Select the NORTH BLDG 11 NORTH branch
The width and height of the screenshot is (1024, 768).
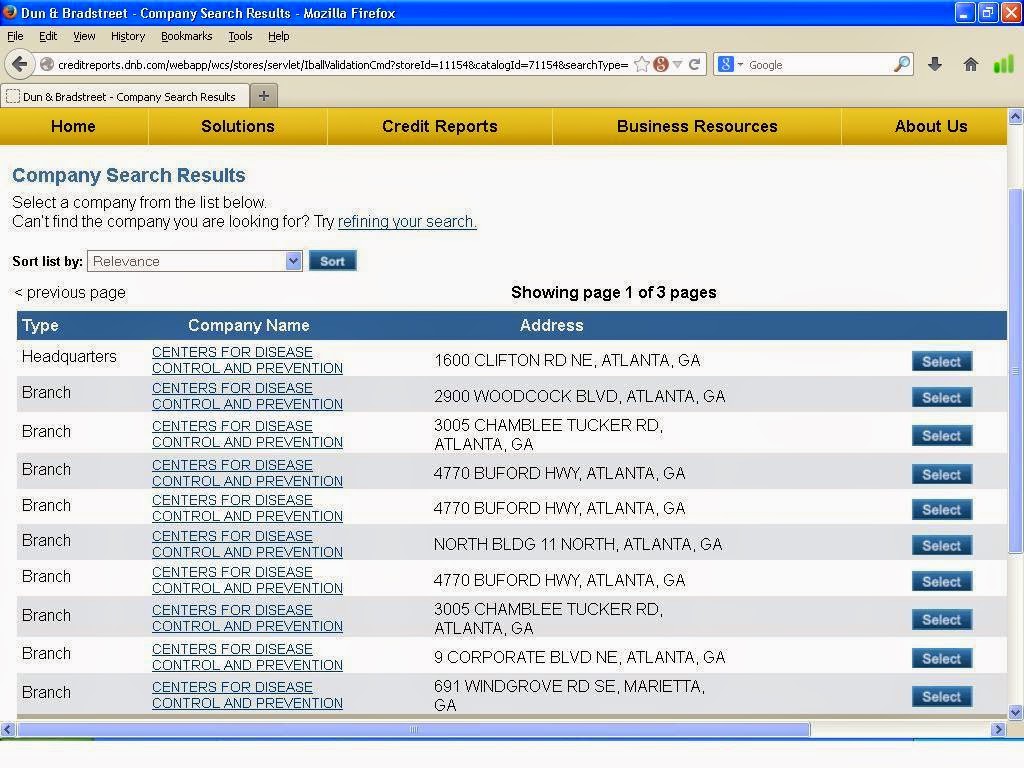pyautogui.click(x=941, y=545)
